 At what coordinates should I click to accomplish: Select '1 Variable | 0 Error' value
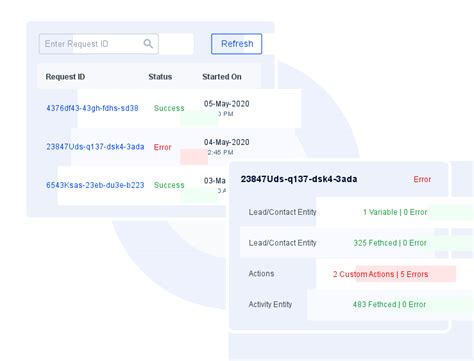pyautogui.click(x=395, y=212)
